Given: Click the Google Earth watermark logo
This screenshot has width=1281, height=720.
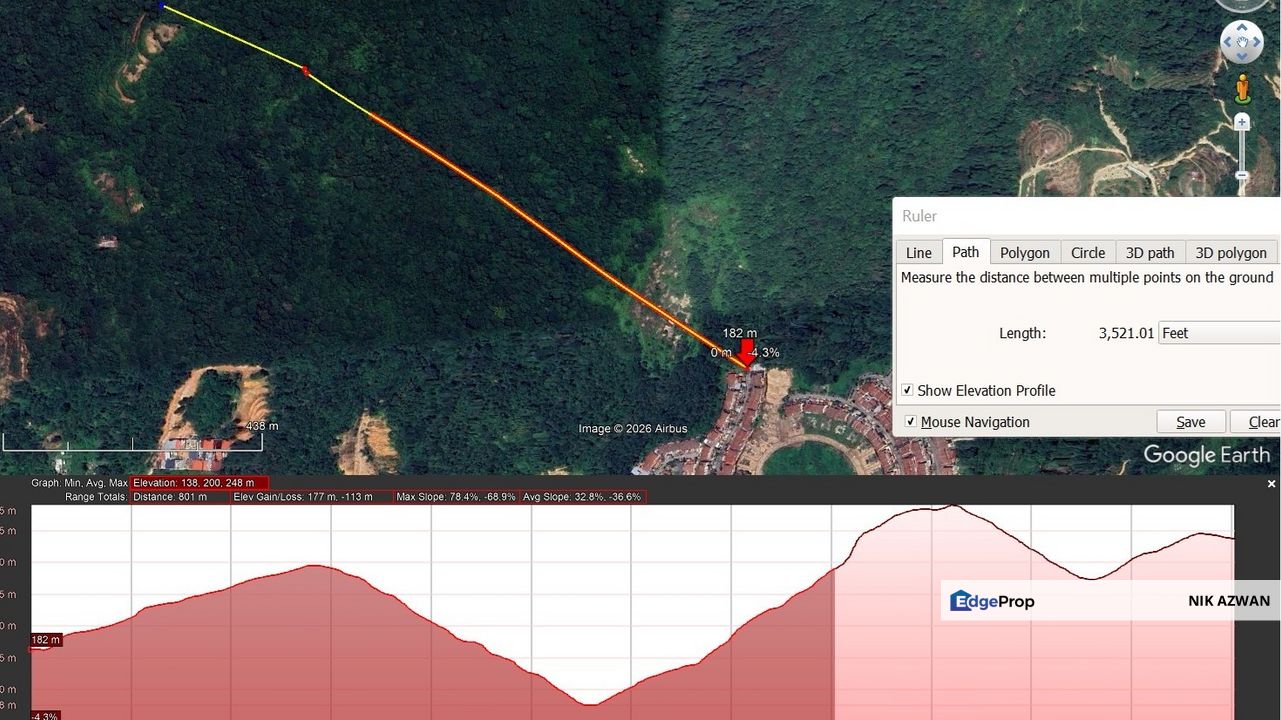Looking at the screenshot, I should [x=1209, y=455].
